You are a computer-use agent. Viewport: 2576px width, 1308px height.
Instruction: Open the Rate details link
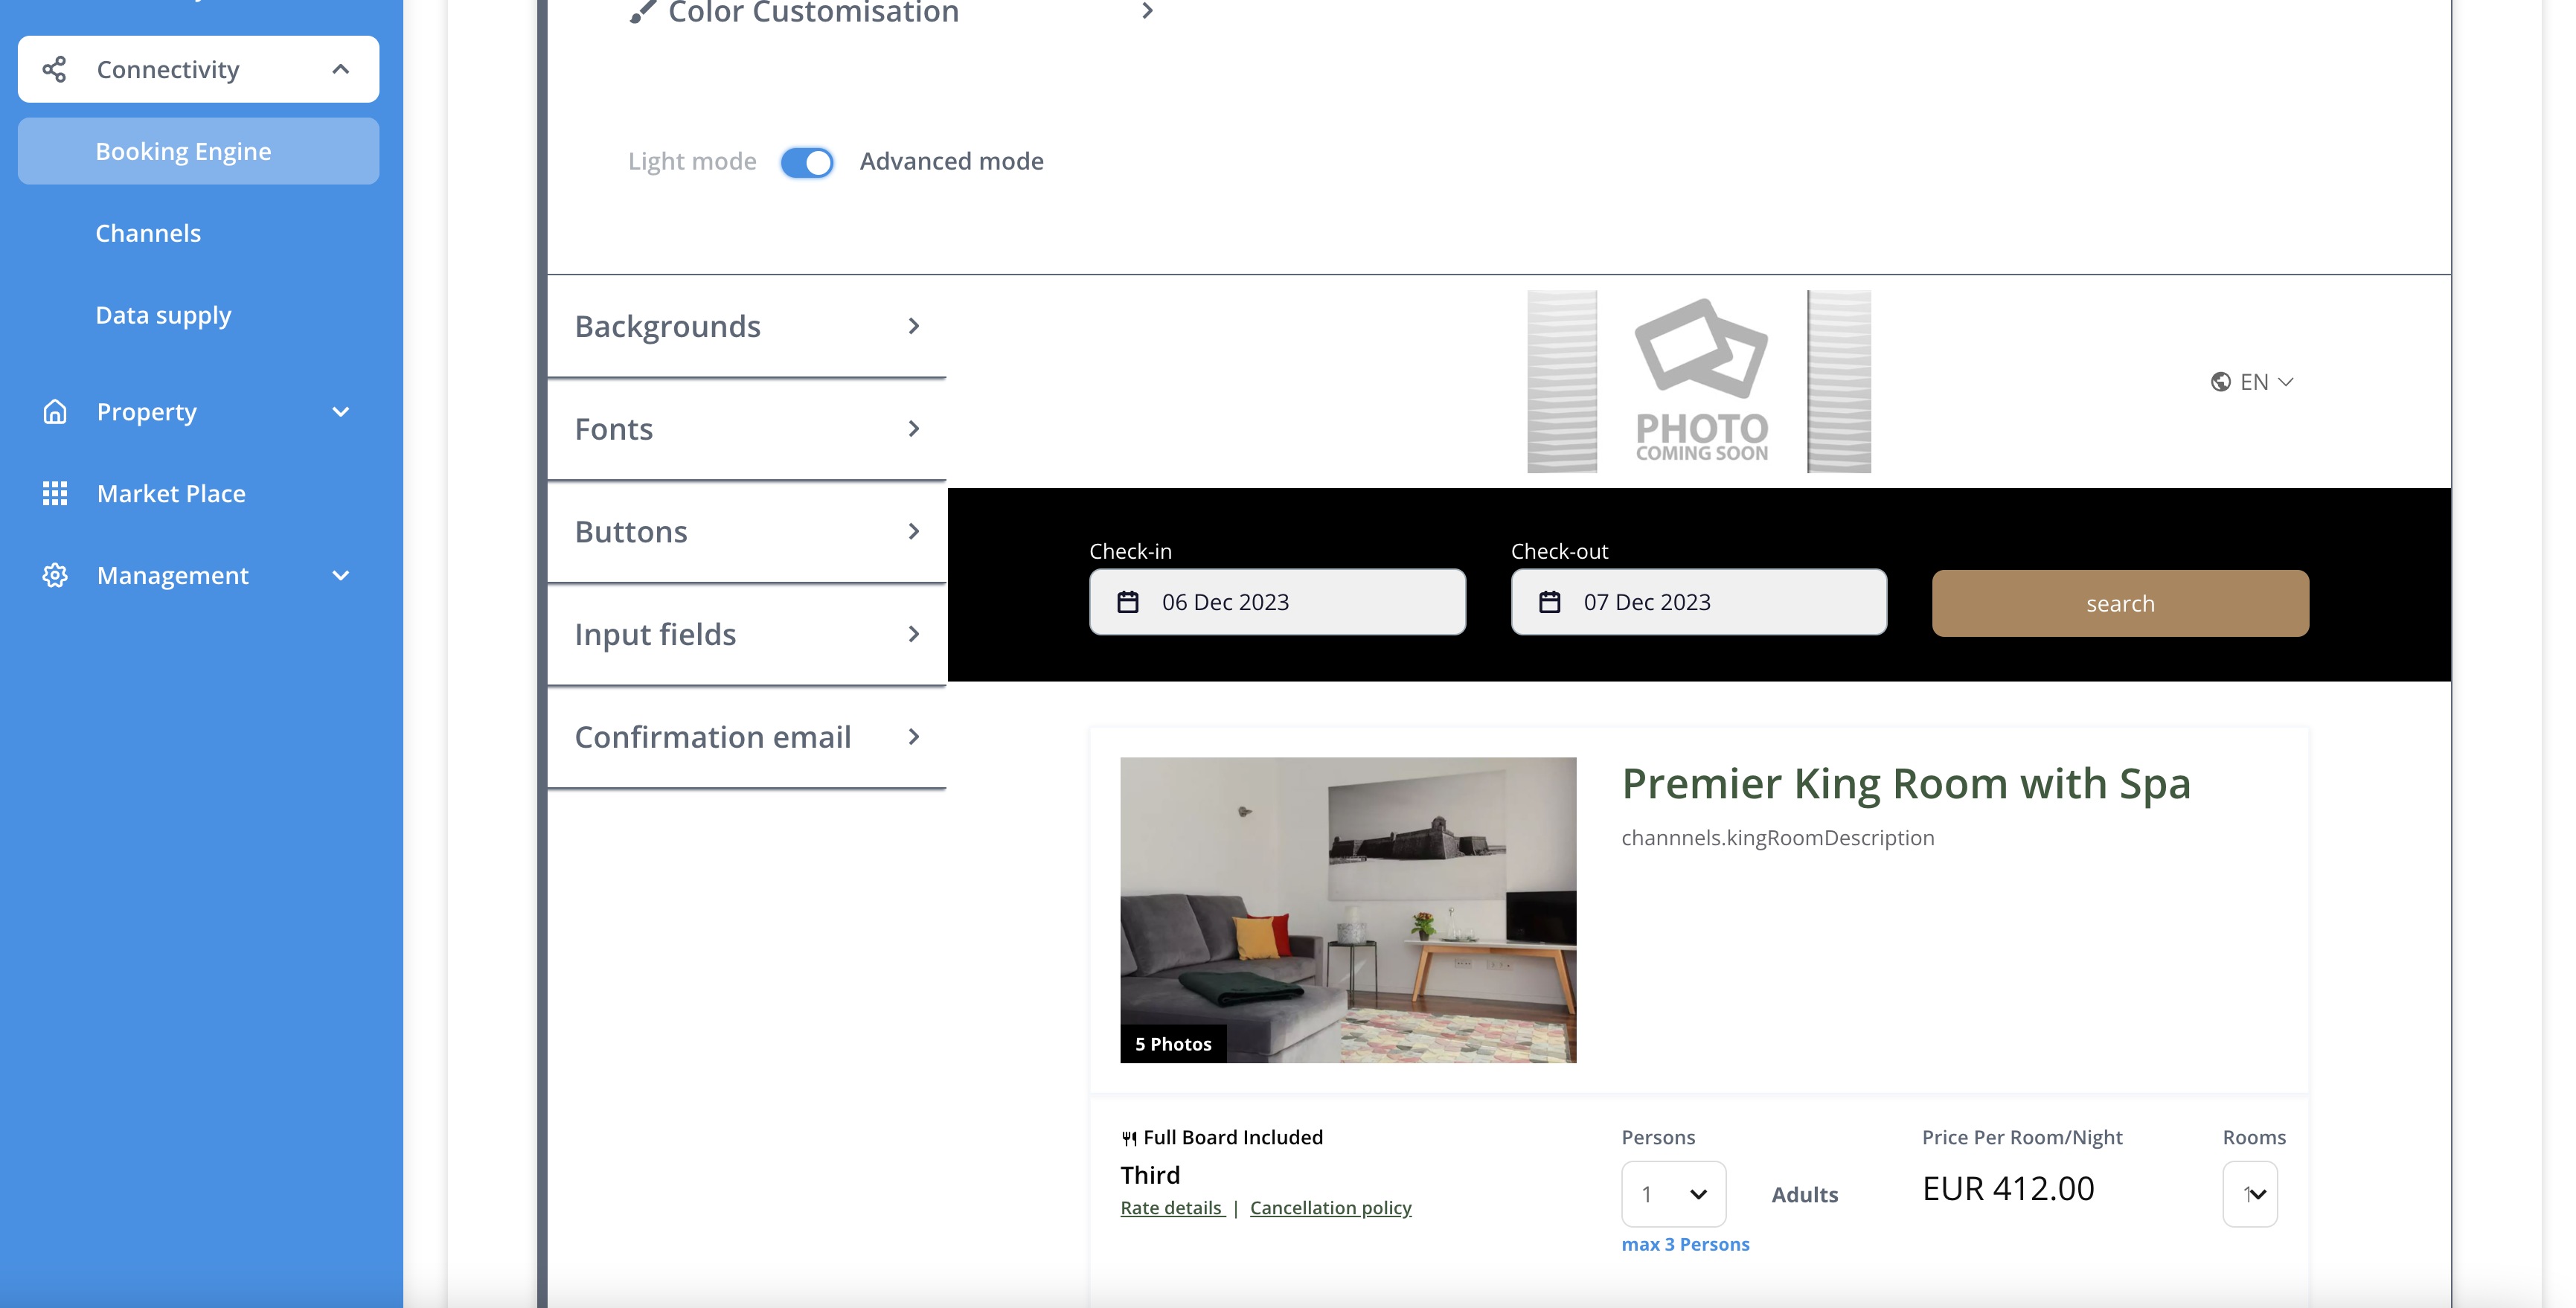pyautogui.click(x=1171, y=1207)
